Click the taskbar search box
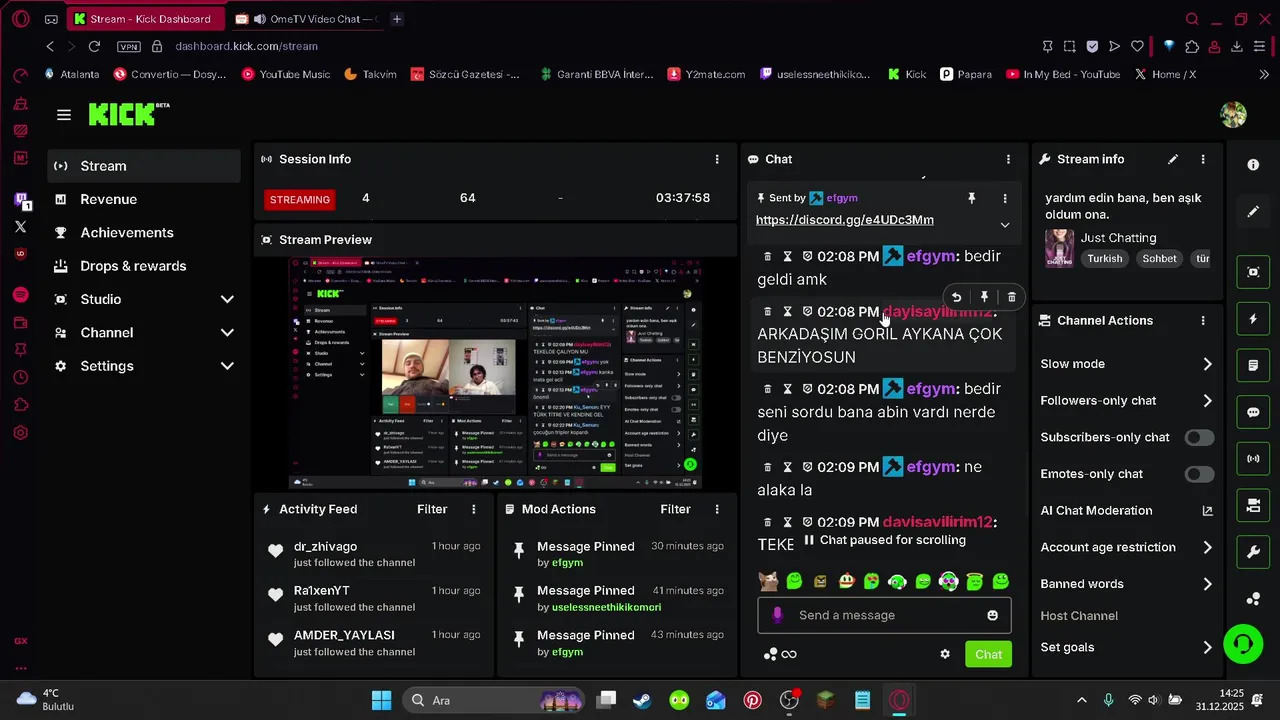Viewport: 1280px width, 720px height. 492,700
